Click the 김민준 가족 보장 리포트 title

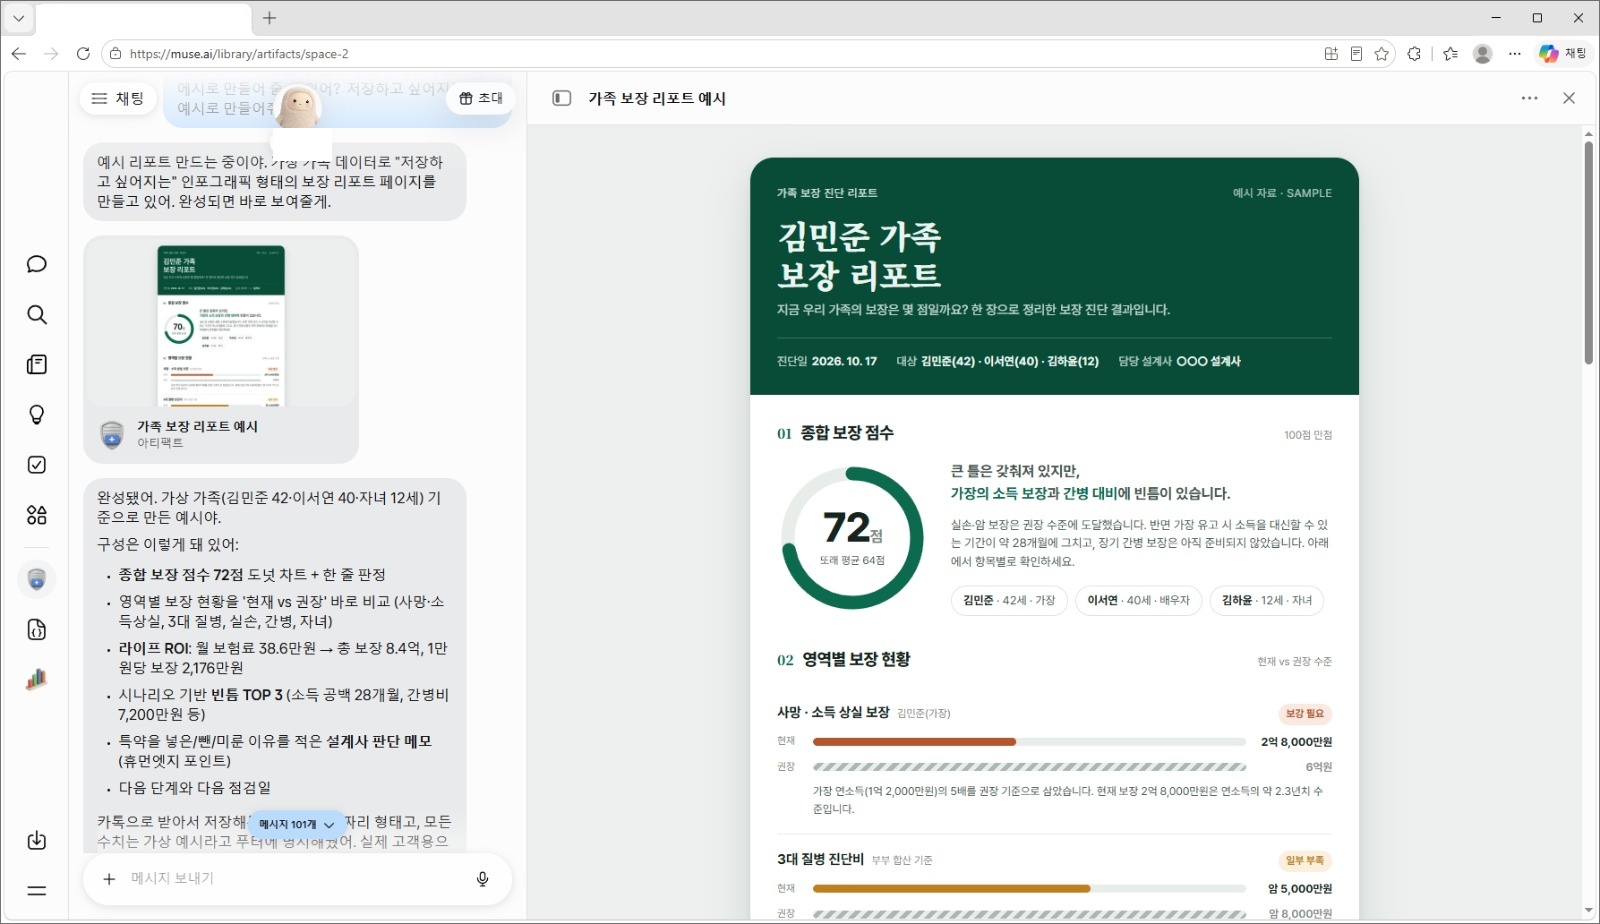pyautogui.click(x=859, y=255)
